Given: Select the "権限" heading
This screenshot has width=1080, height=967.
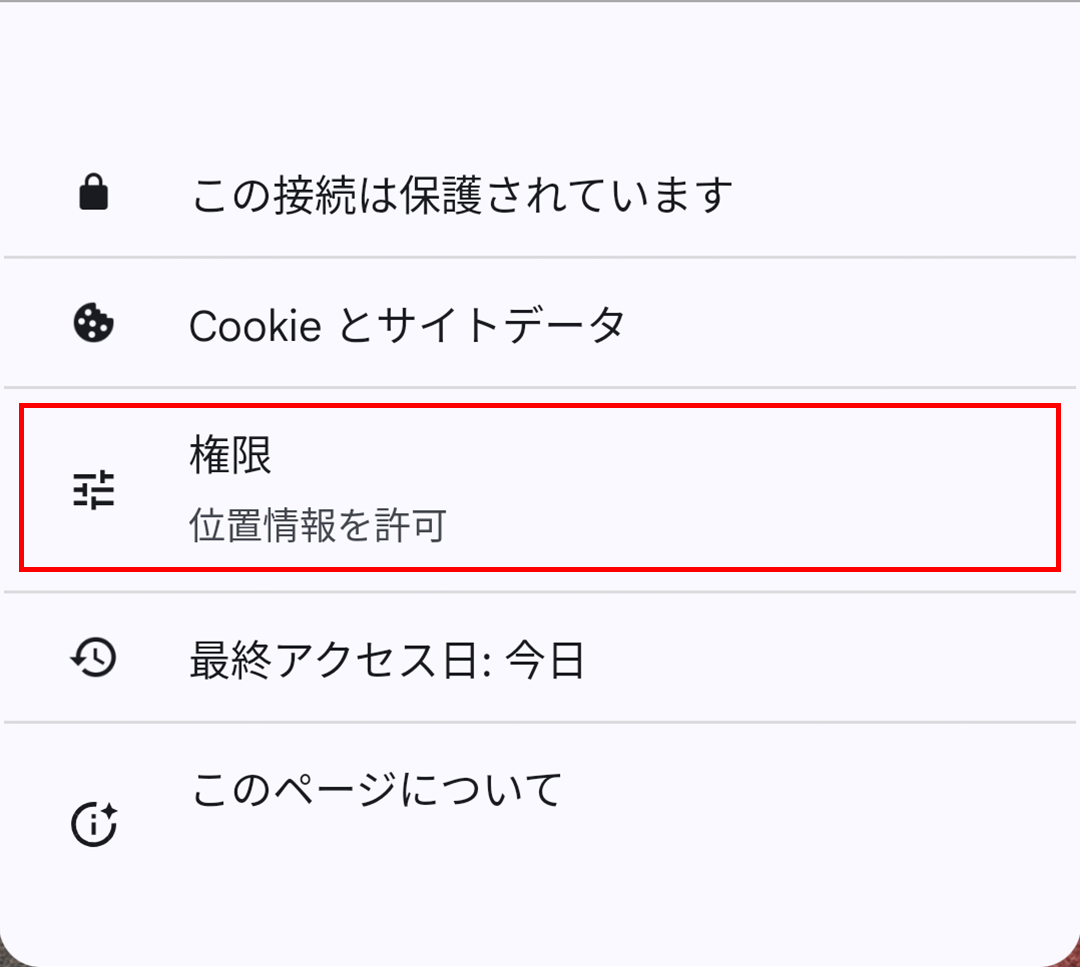Looking at the screenshot, I should pyautogui.click(x=230, y=457).
